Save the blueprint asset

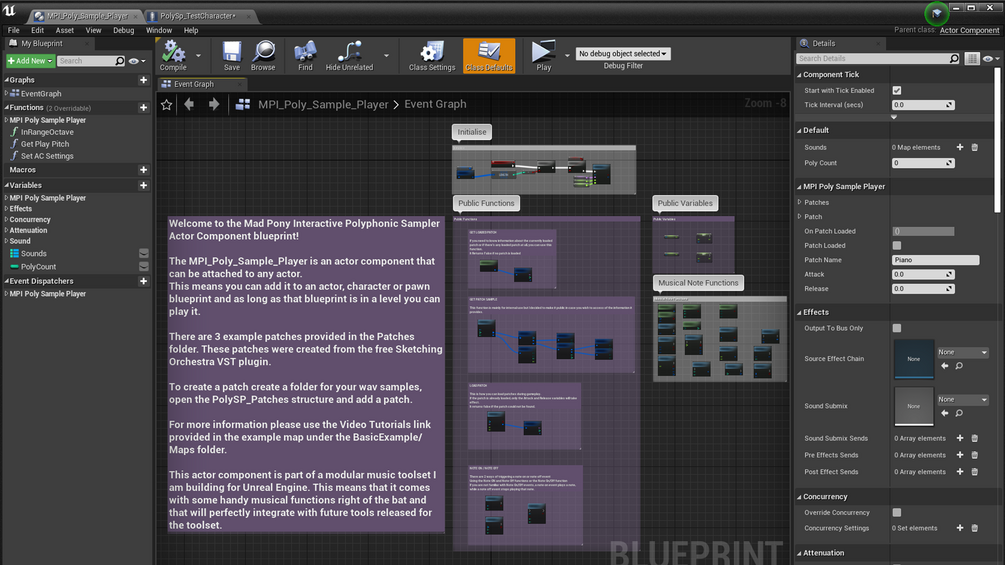click(x=231, y=55)
